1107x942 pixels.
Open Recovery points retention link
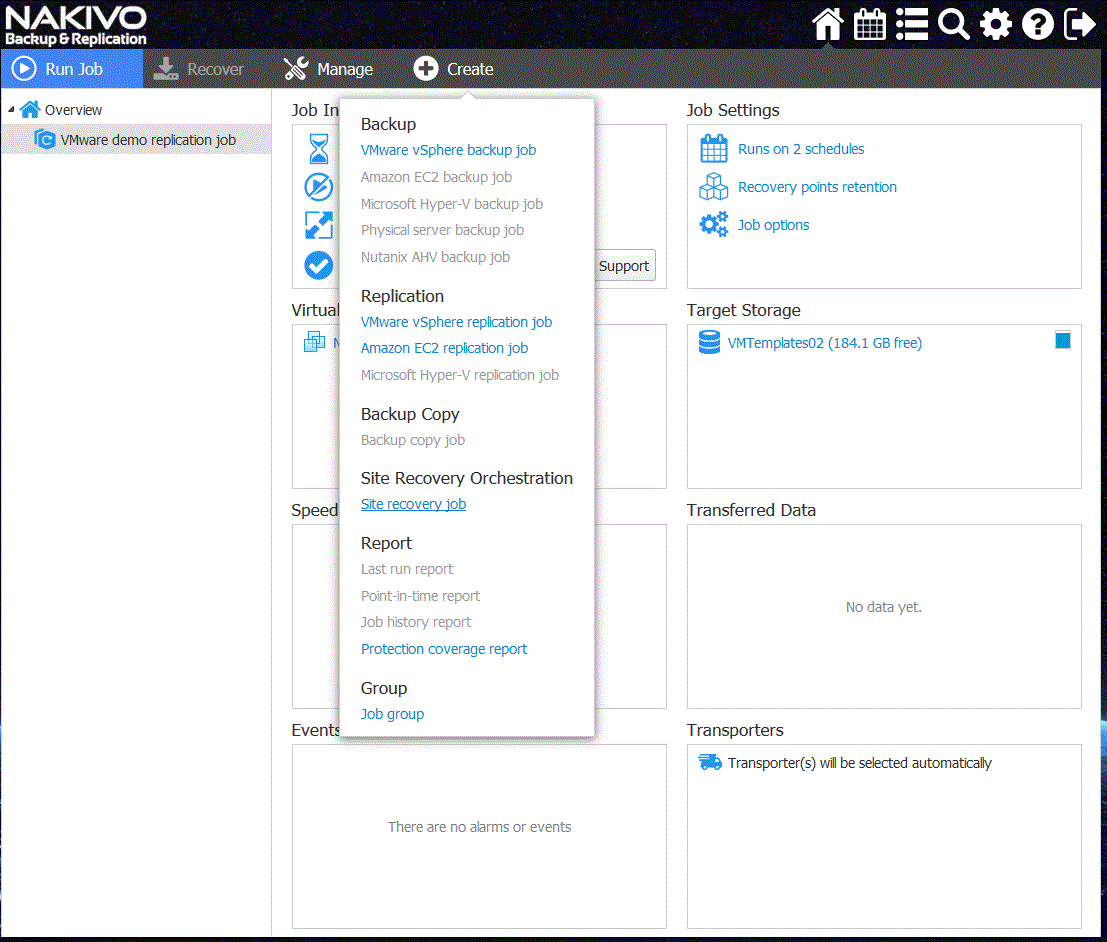click(x=818, y=186)
